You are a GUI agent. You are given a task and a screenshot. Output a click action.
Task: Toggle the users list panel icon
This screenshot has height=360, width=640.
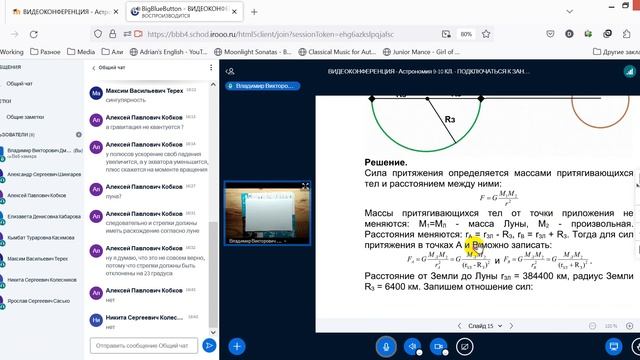click(x=230, y=71)
